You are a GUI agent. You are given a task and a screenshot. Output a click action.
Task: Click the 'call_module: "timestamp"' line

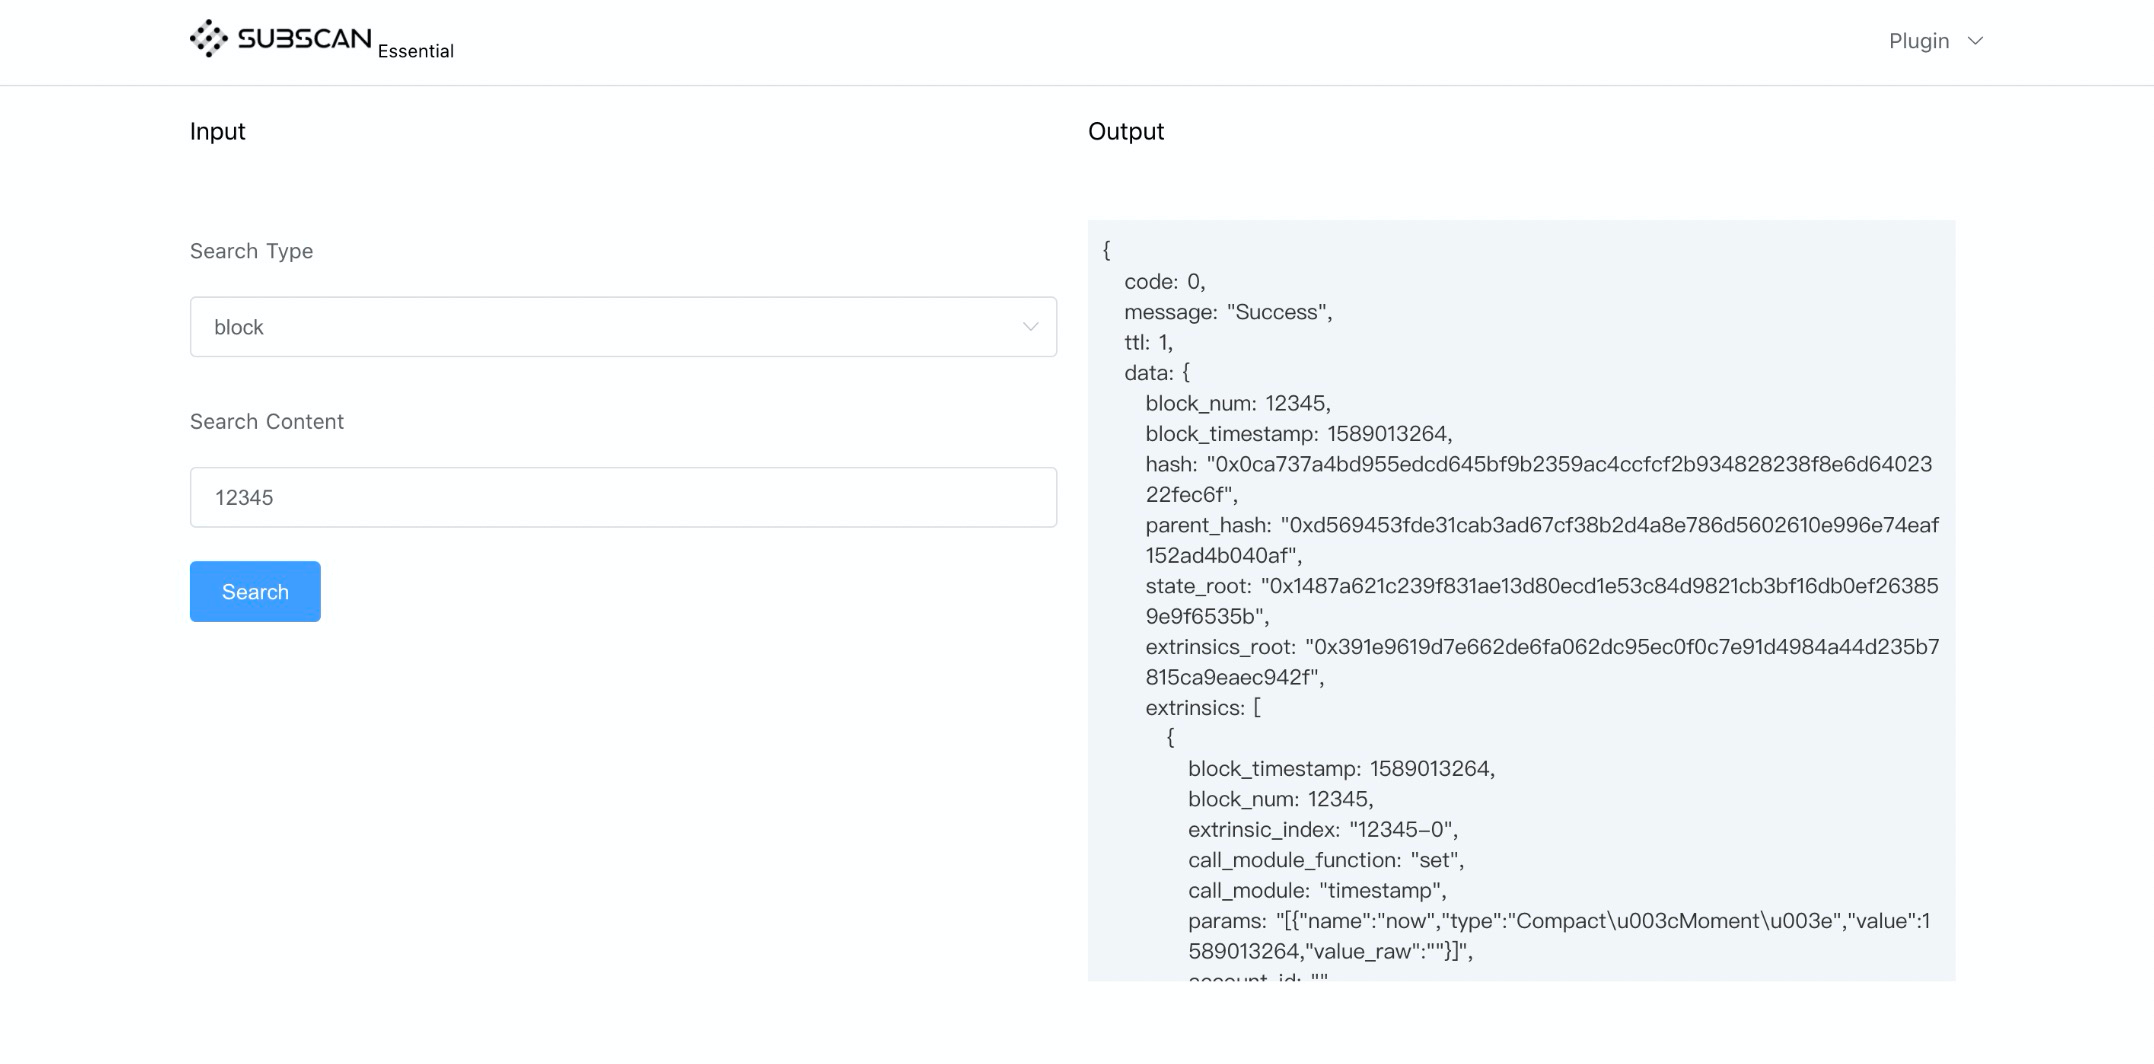[1317, 890]
